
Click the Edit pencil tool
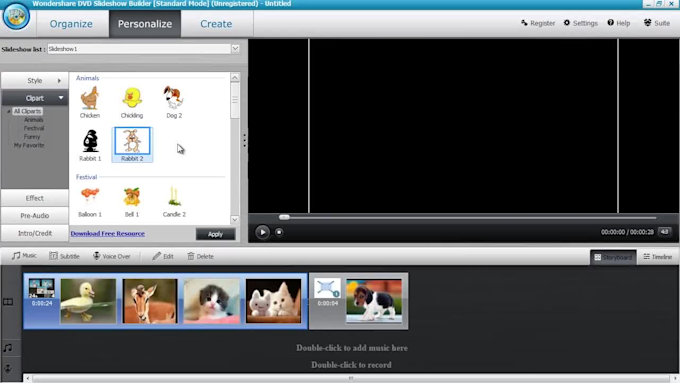[163, 256]
